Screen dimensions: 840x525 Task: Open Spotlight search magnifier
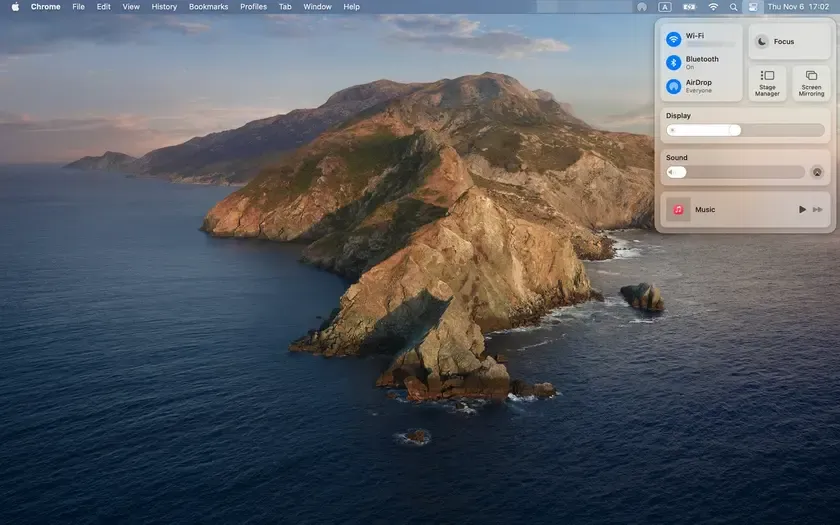733,7
